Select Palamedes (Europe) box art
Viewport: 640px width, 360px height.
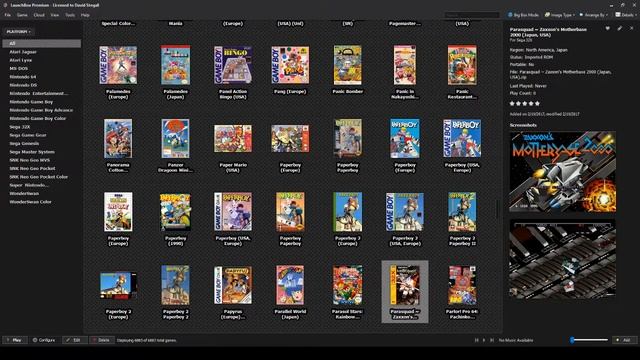tap(118, 65)
